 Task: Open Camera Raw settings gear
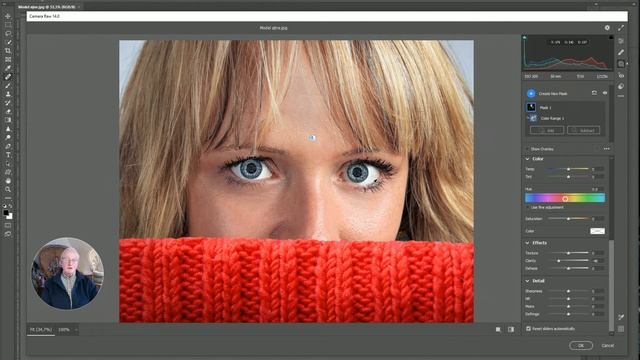pyautogui.click(x=607, y=28)
